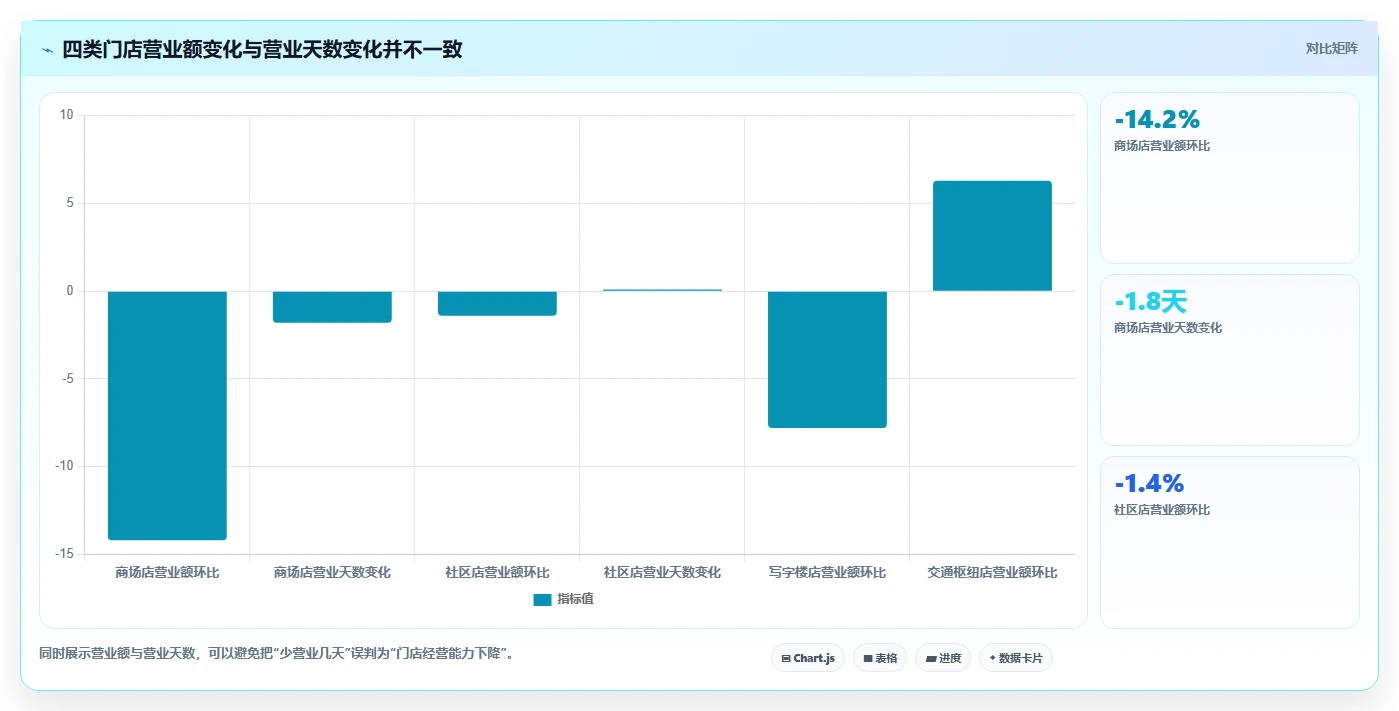
Task: Click the 社区店营业天数变化 bar
Action: pyautogui.click(x=662, y=290)
